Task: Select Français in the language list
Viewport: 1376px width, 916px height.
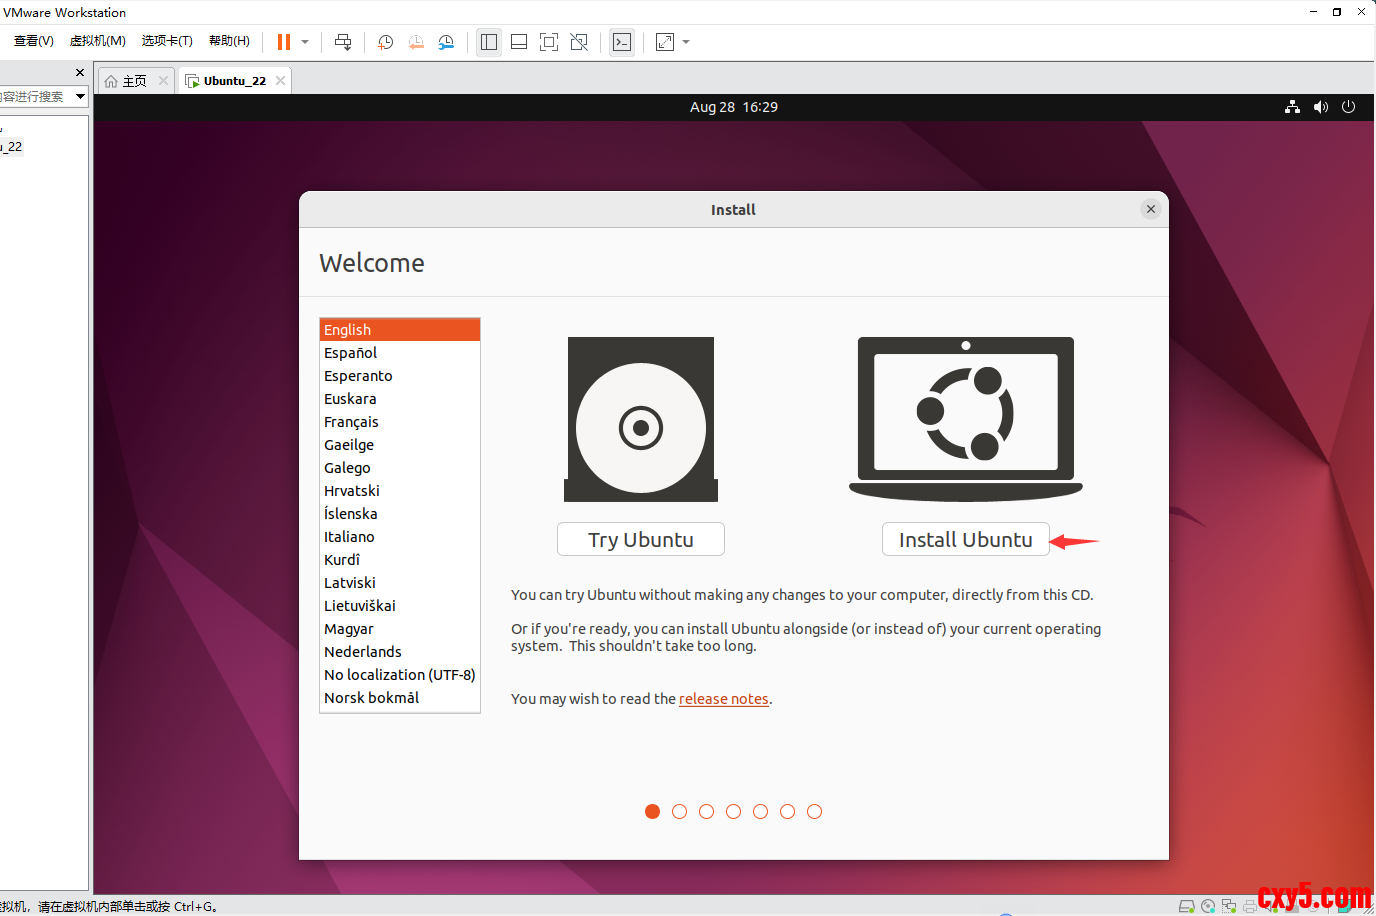Action: click(x=351, y=422)
